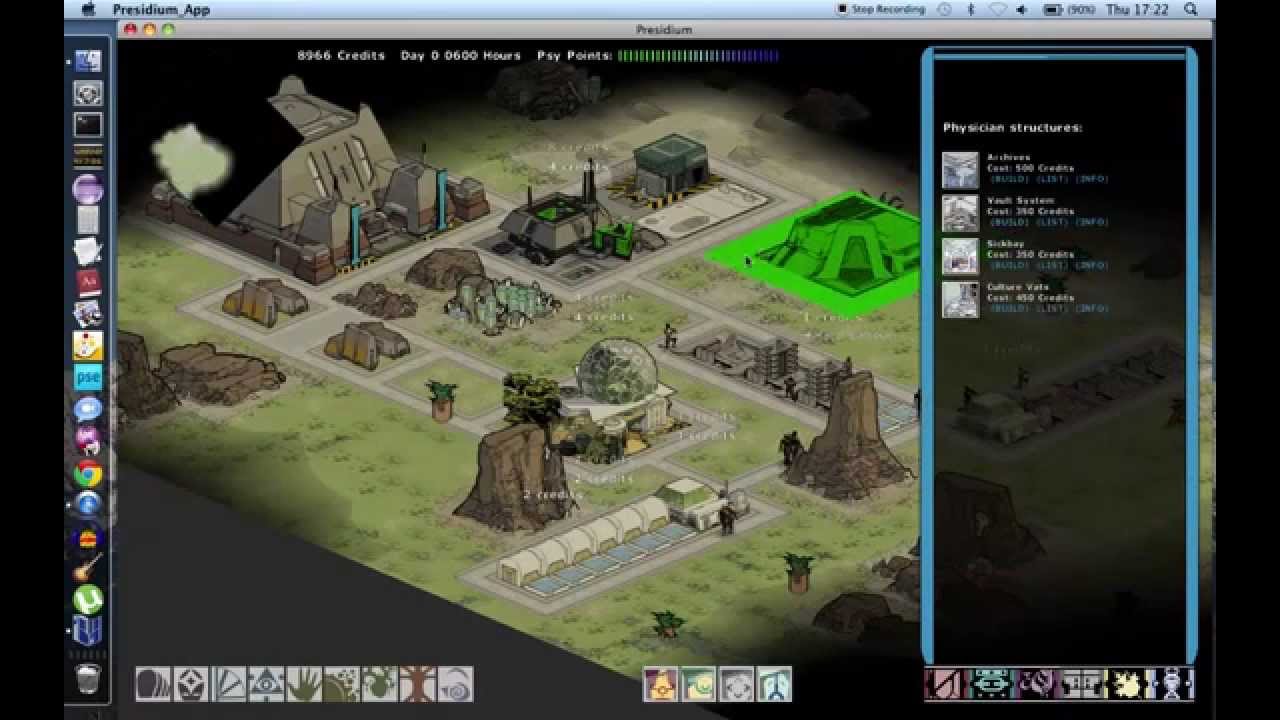Select the Vault System structure thumbnail
The image size is (1280, 720).
coord(961,213)
